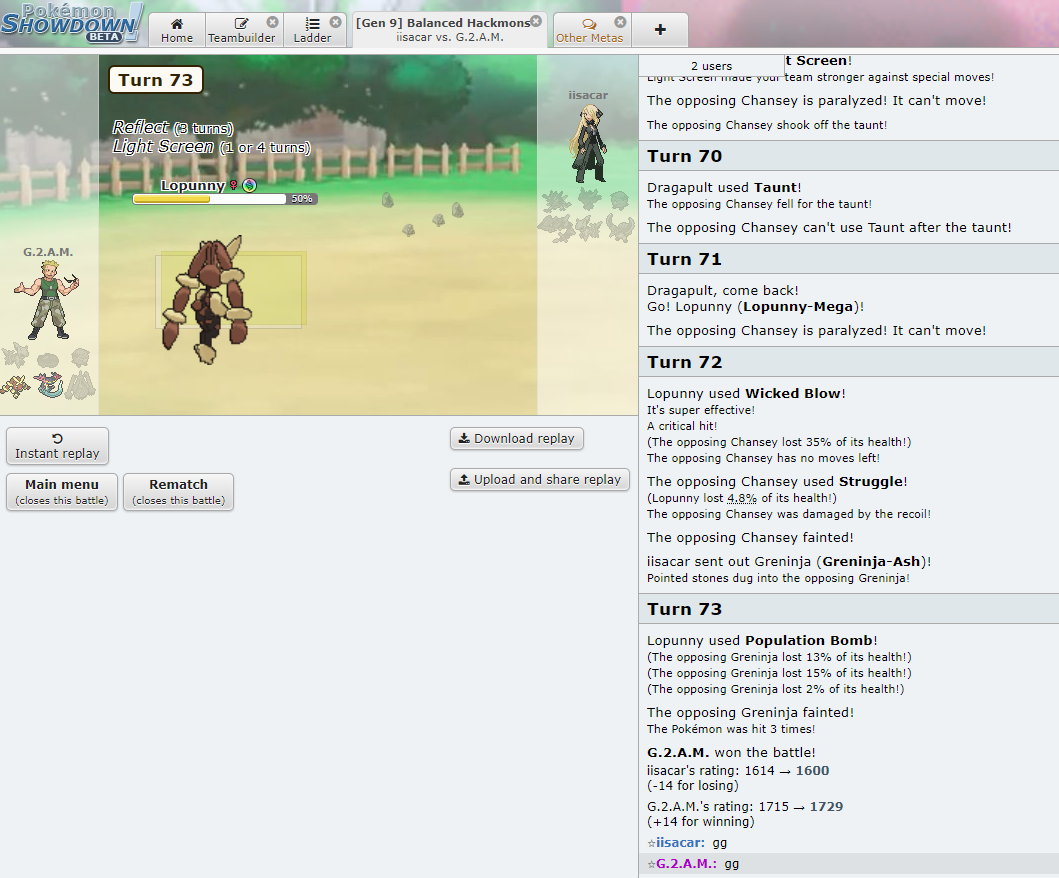This screenshot has width=1059, height=878.
Task: Click the Dragapult icon in G.2.A.M.'s team
Action: point(49,385)
